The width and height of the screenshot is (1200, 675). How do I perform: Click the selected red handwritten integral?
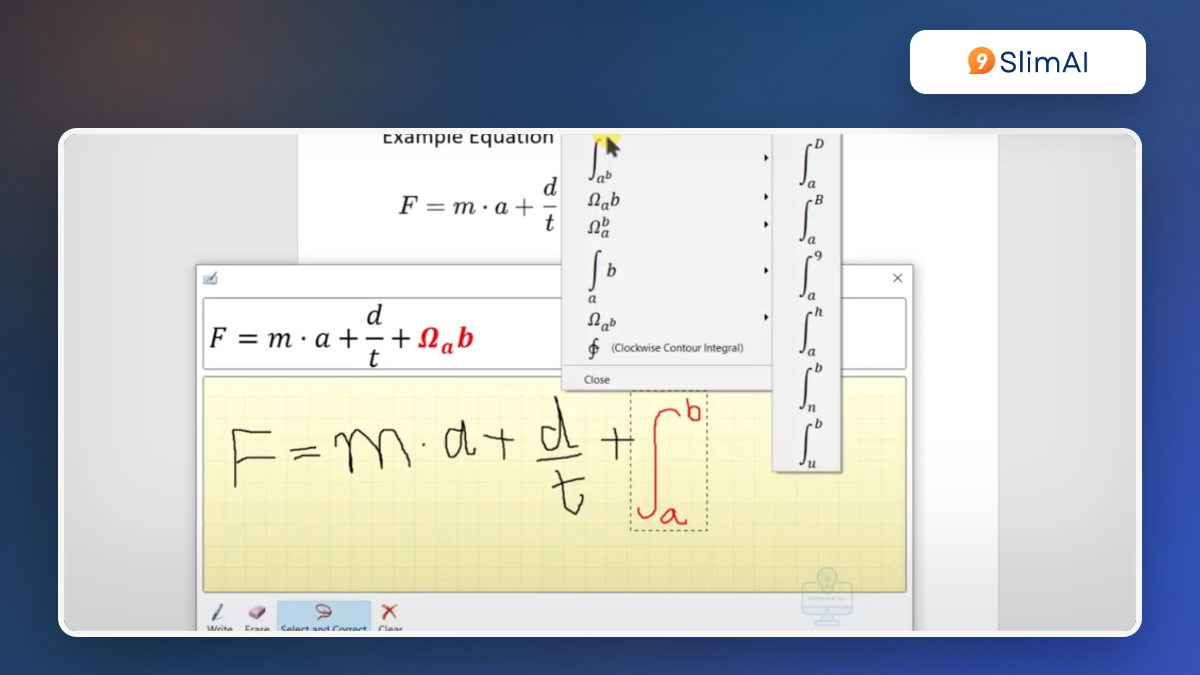669,461
